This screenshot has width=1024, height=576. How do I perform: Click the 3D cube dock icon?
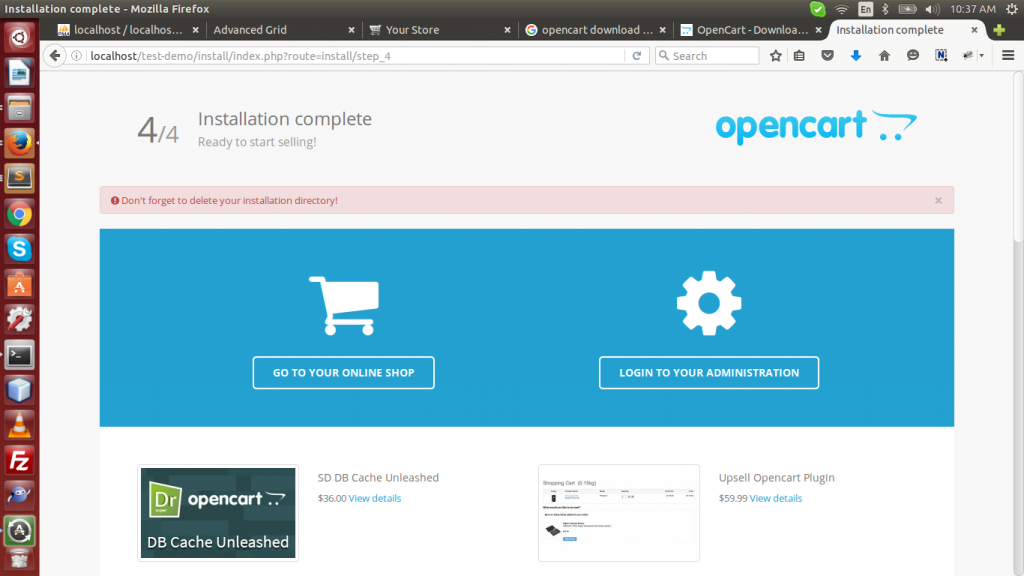[x=19, y=391]
